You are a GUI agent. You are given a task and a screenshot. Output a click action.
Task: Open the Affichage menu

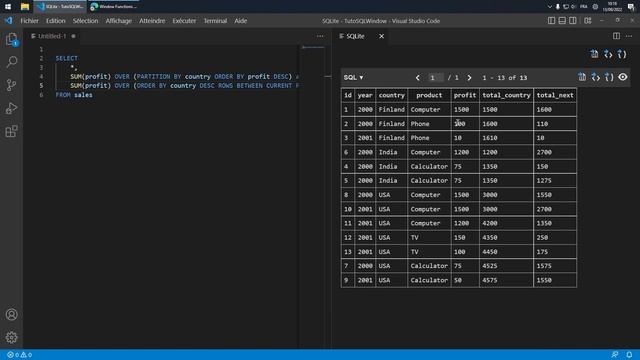pos(118,21)
